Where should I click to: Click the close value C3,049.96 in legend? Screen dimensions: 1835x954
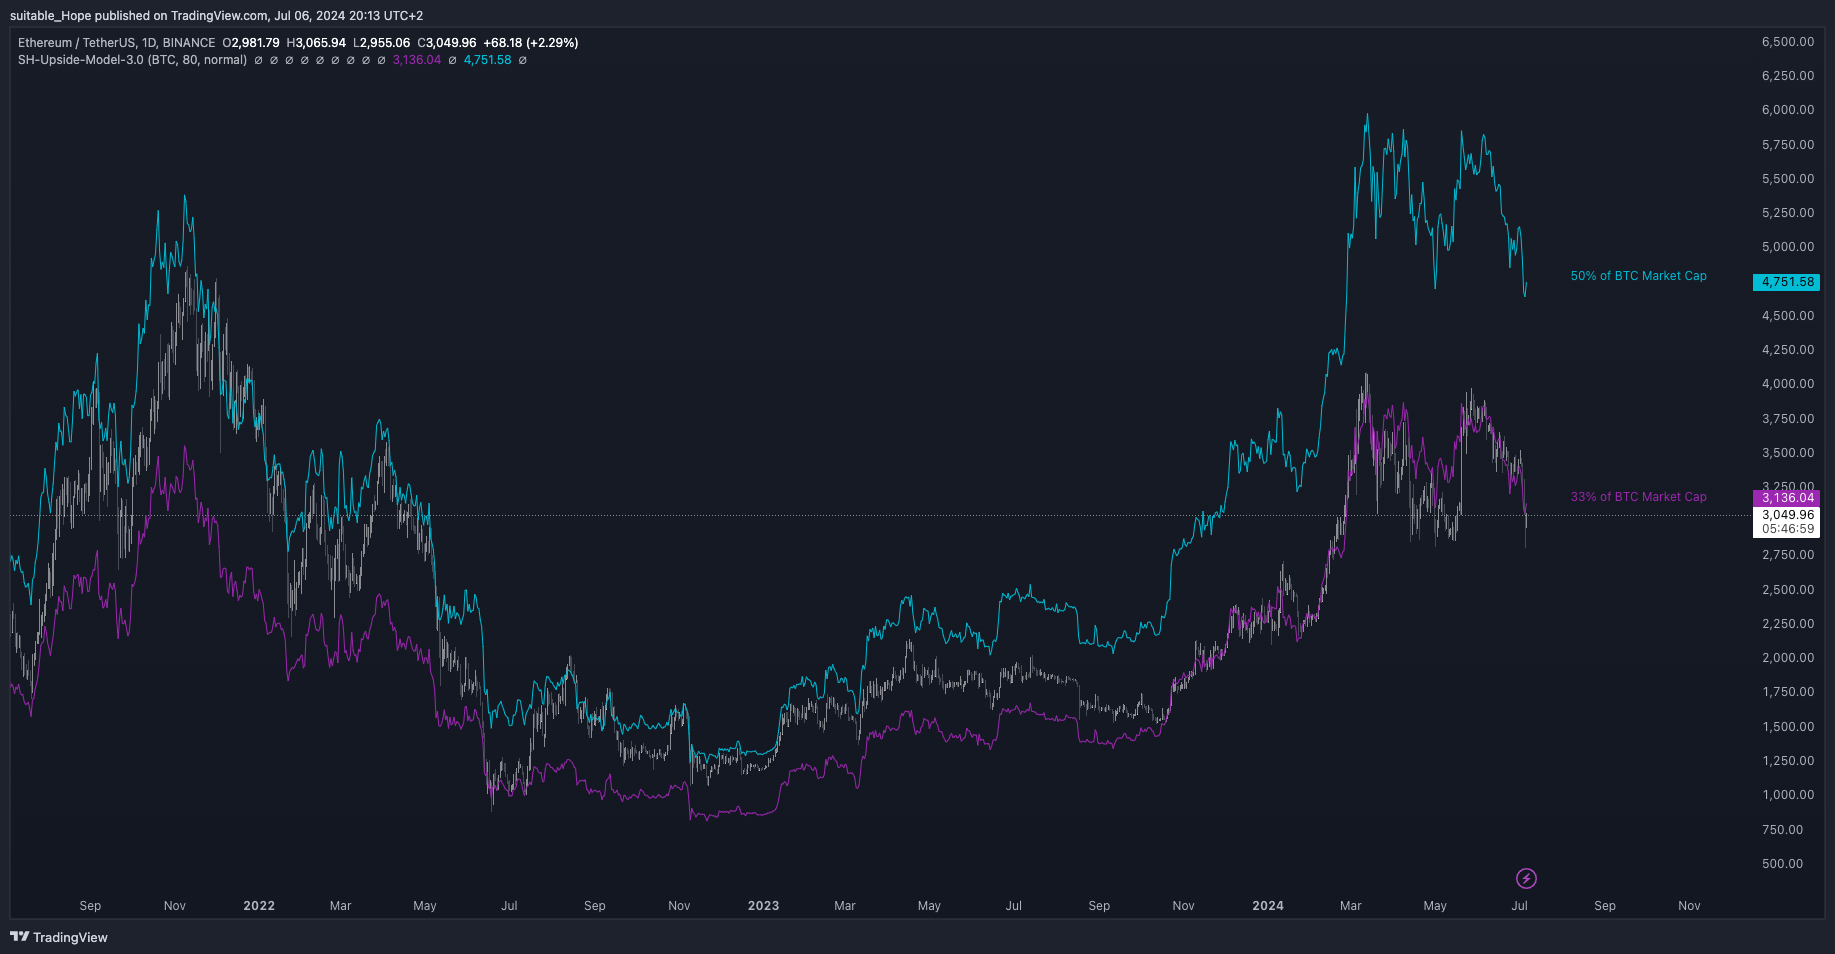pos(446,43)
